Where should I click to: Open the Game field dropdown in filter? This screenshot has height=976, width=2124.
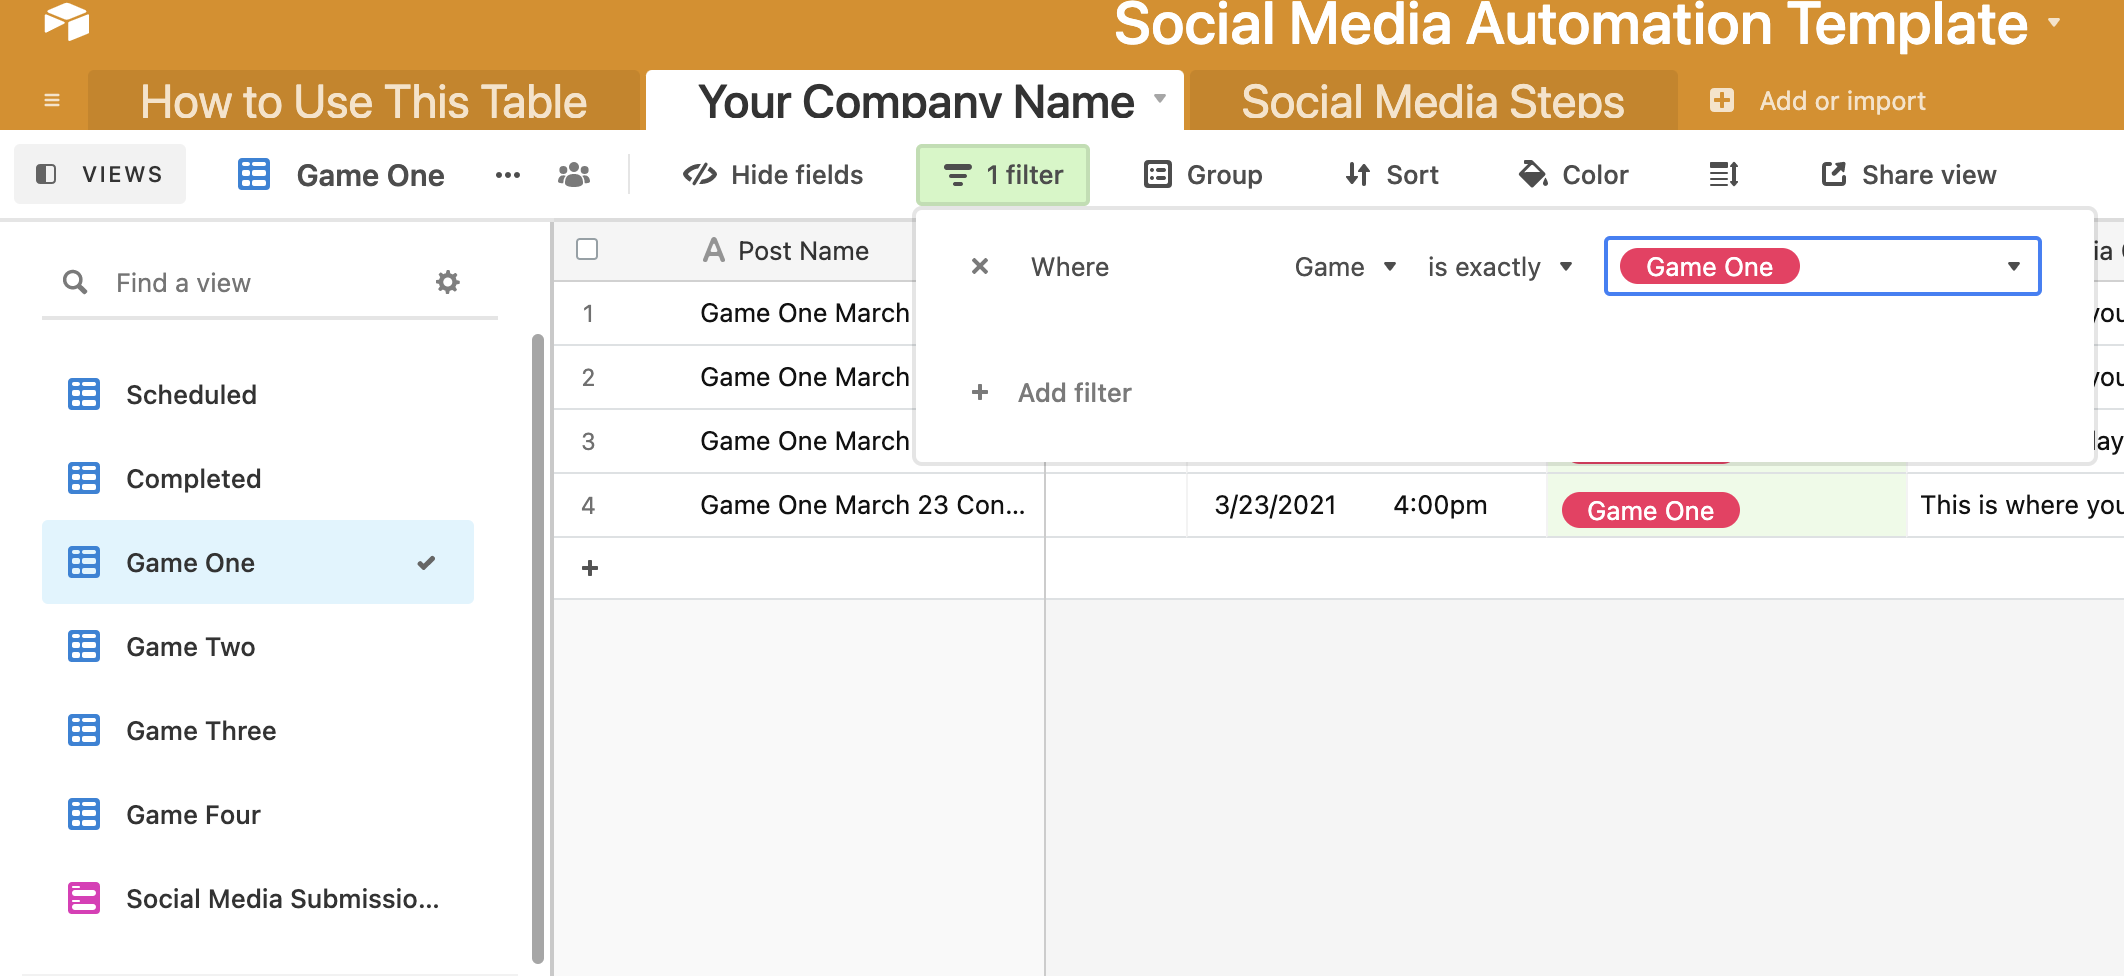point(1346,267)
